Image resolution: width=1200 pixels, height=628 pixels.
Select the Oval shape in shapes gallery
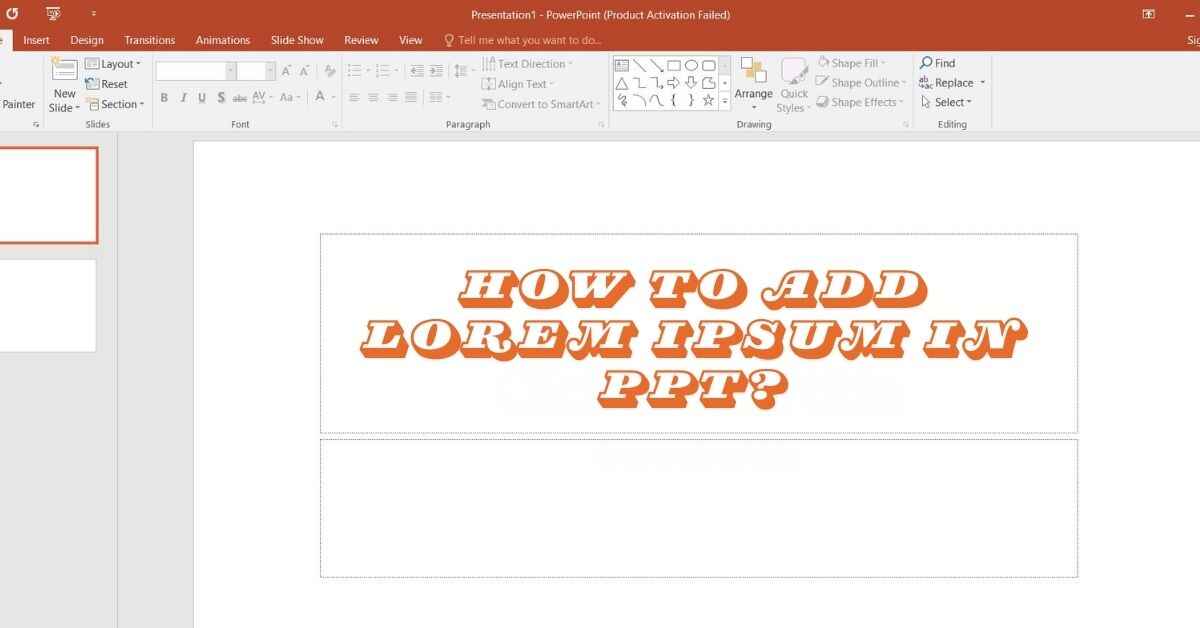tap(691, 66)
